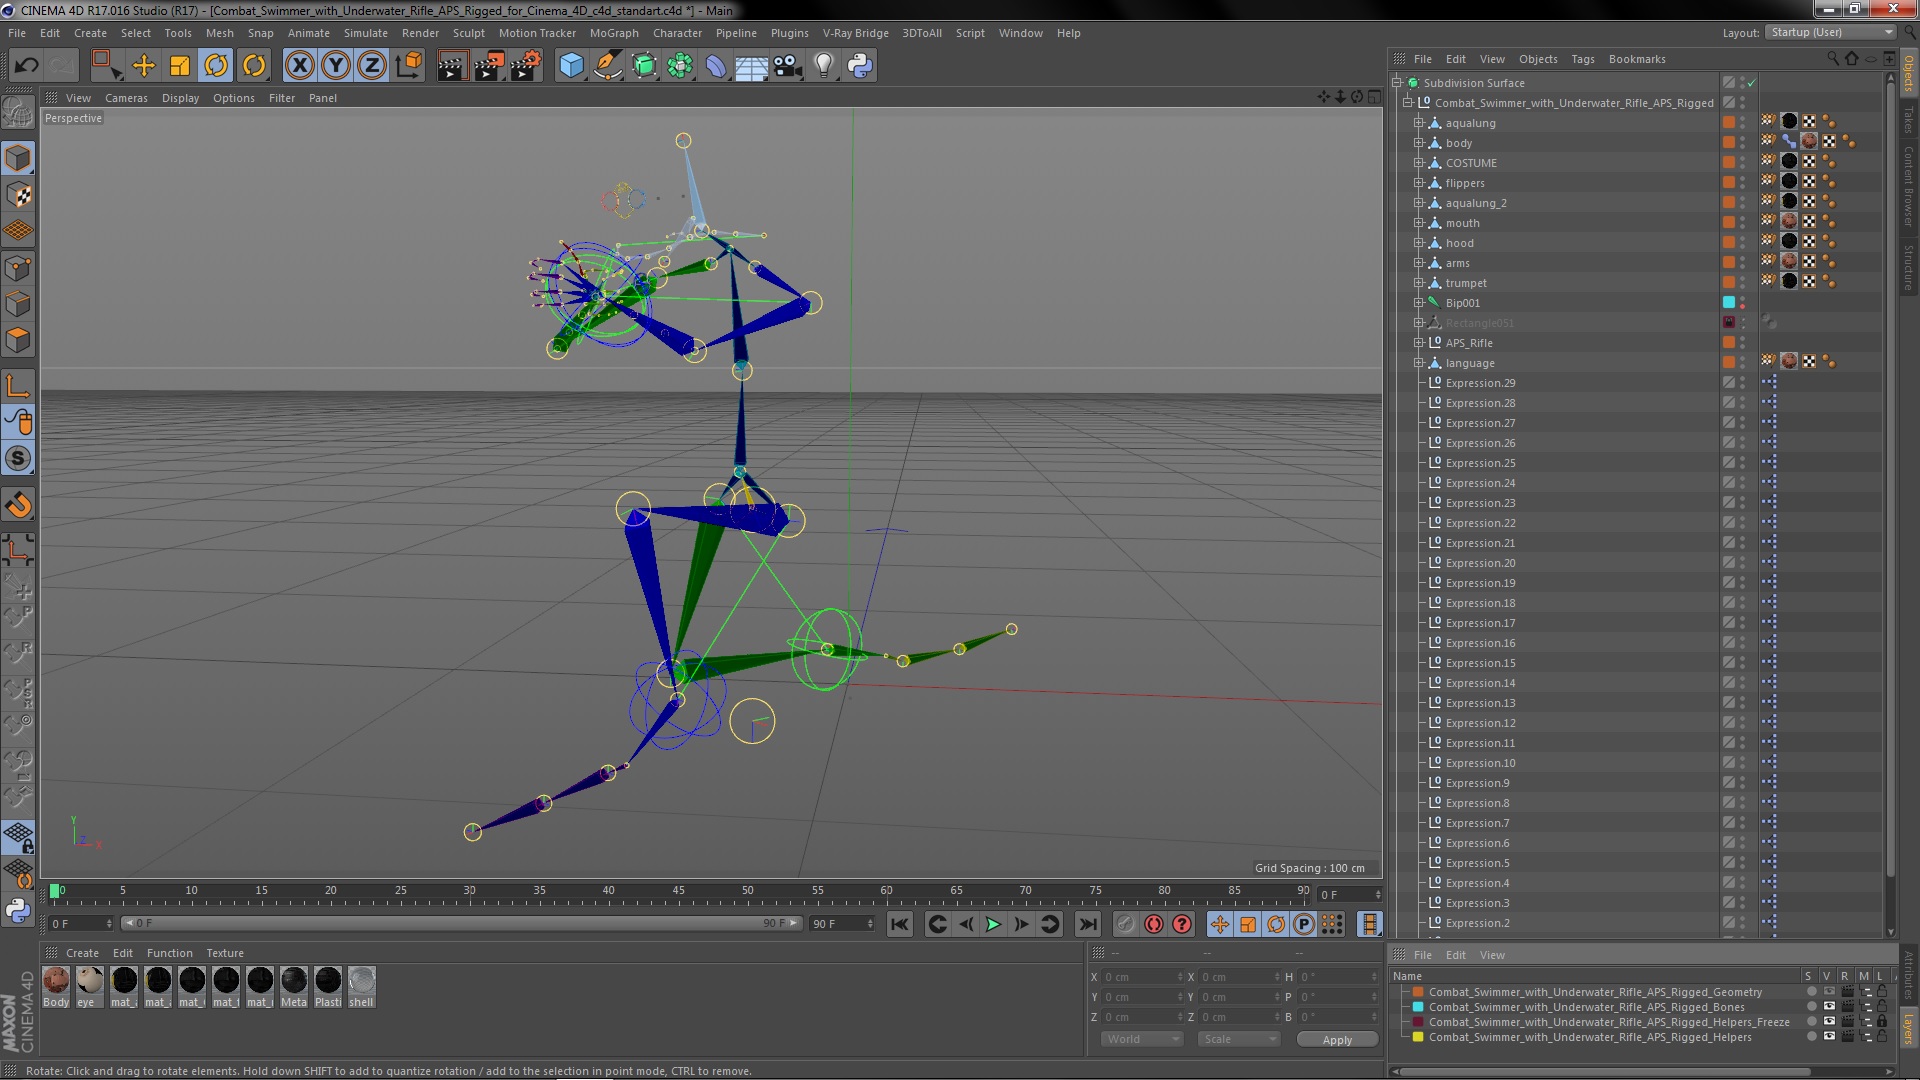Open the MoGraph menu

tap(614, 33)
